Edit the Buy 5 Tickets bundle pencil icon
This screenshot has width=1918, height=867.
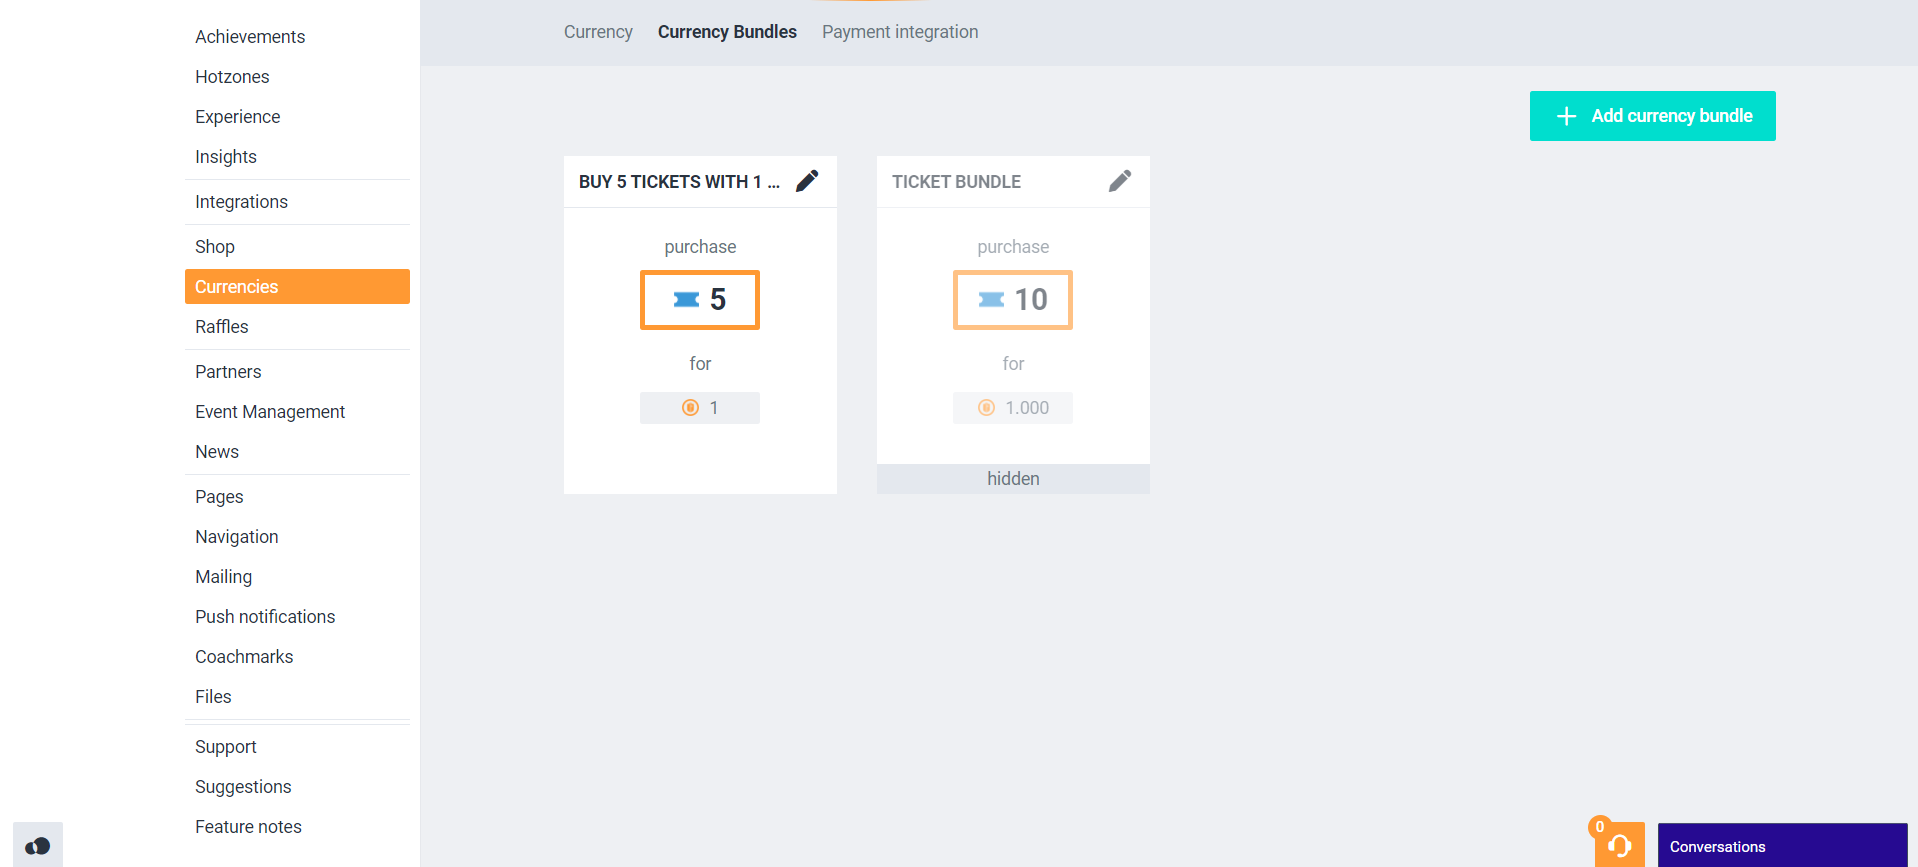(807, 181)
